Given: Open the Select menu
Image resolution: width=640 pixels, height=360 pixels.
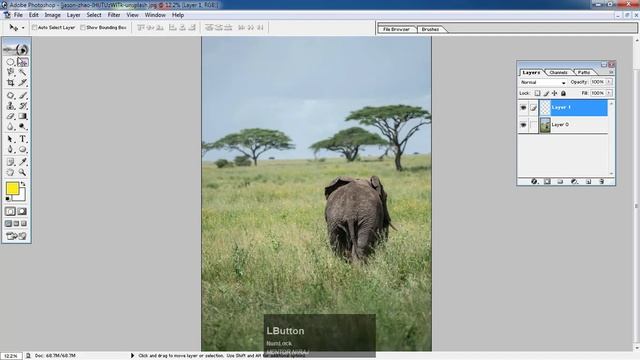Looking at the screenshot, I should pos(93,15).
